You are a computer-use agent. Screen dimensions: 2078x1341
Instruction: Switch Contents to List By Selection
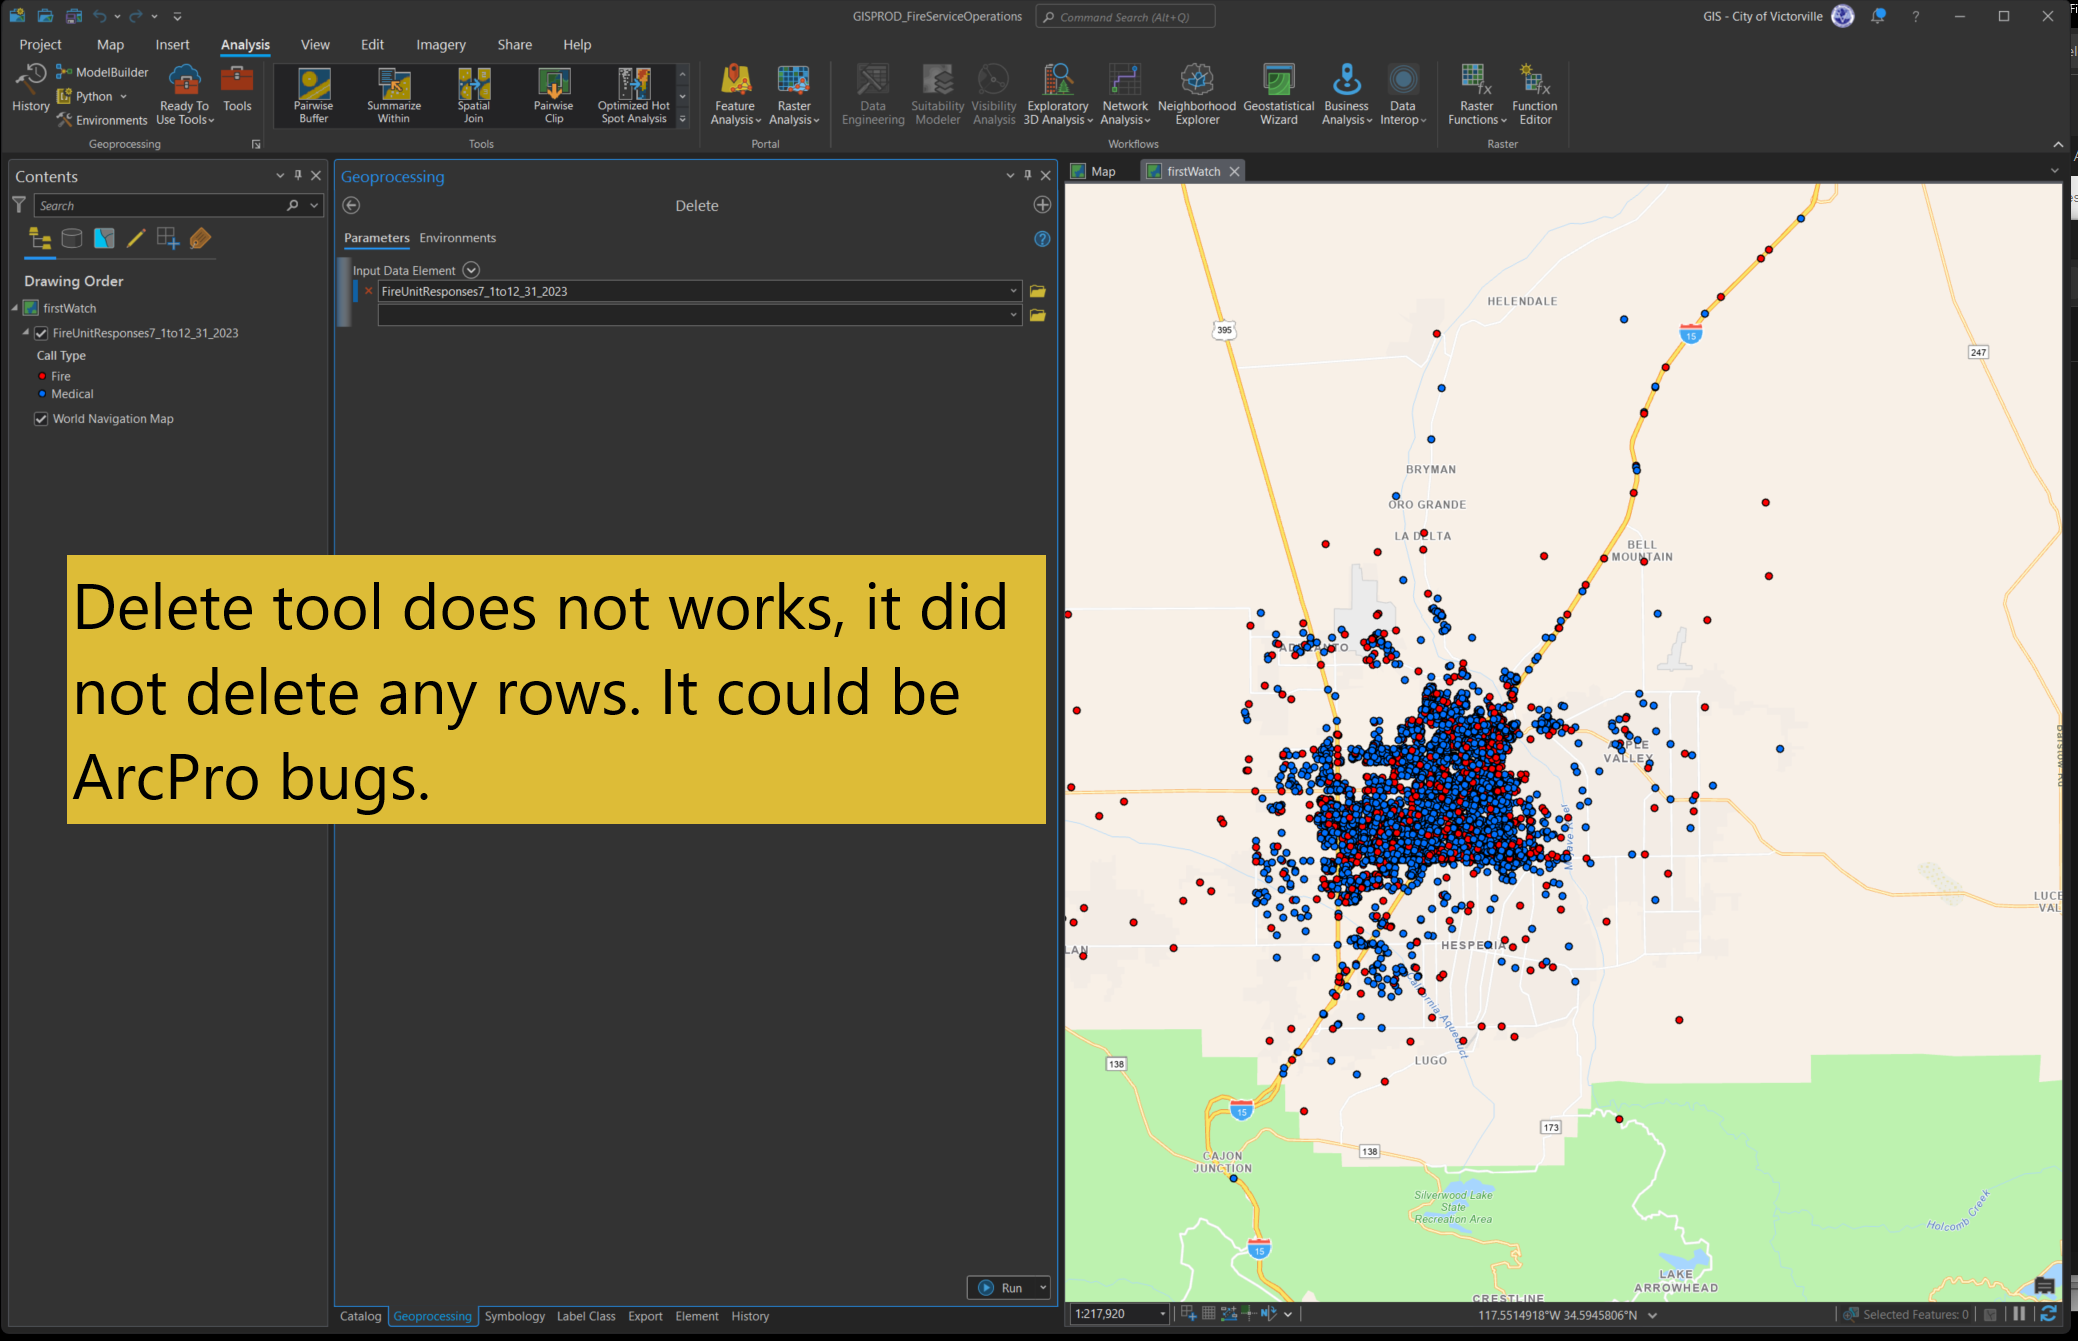(104, 238)
